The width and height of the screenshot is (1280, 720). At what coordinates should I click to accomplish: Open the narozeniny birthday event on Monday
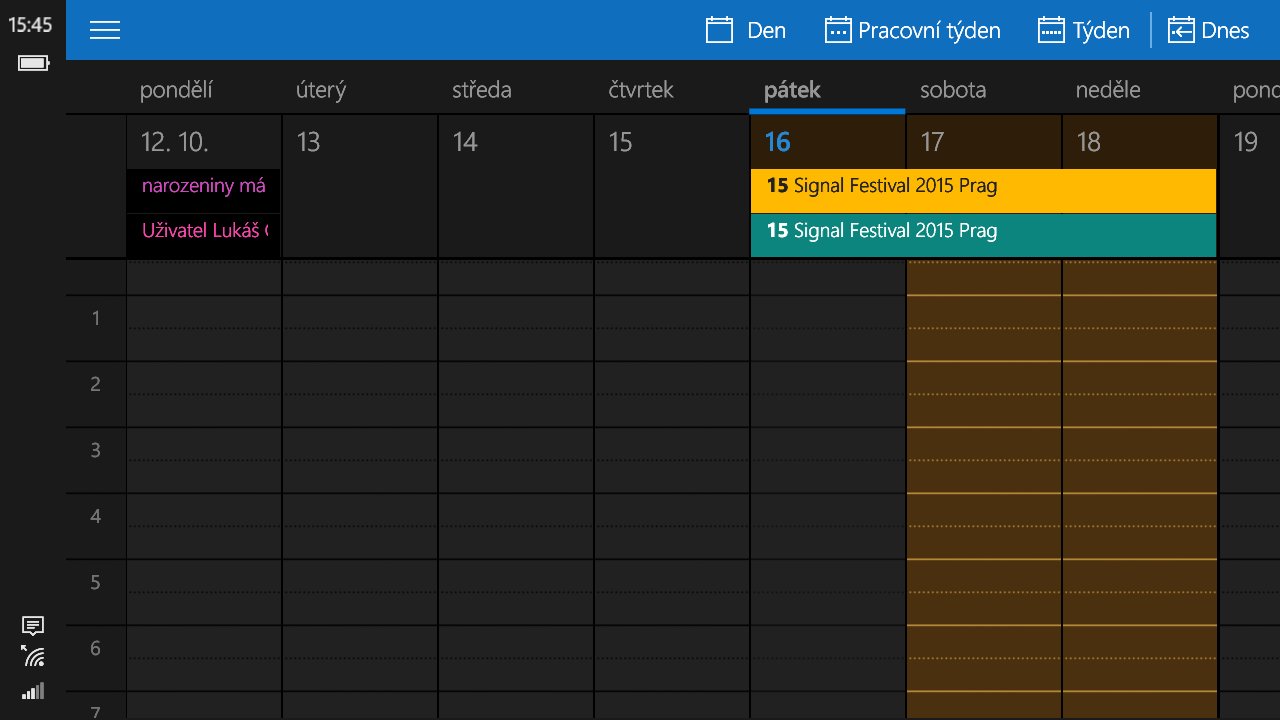pos(204,190)
